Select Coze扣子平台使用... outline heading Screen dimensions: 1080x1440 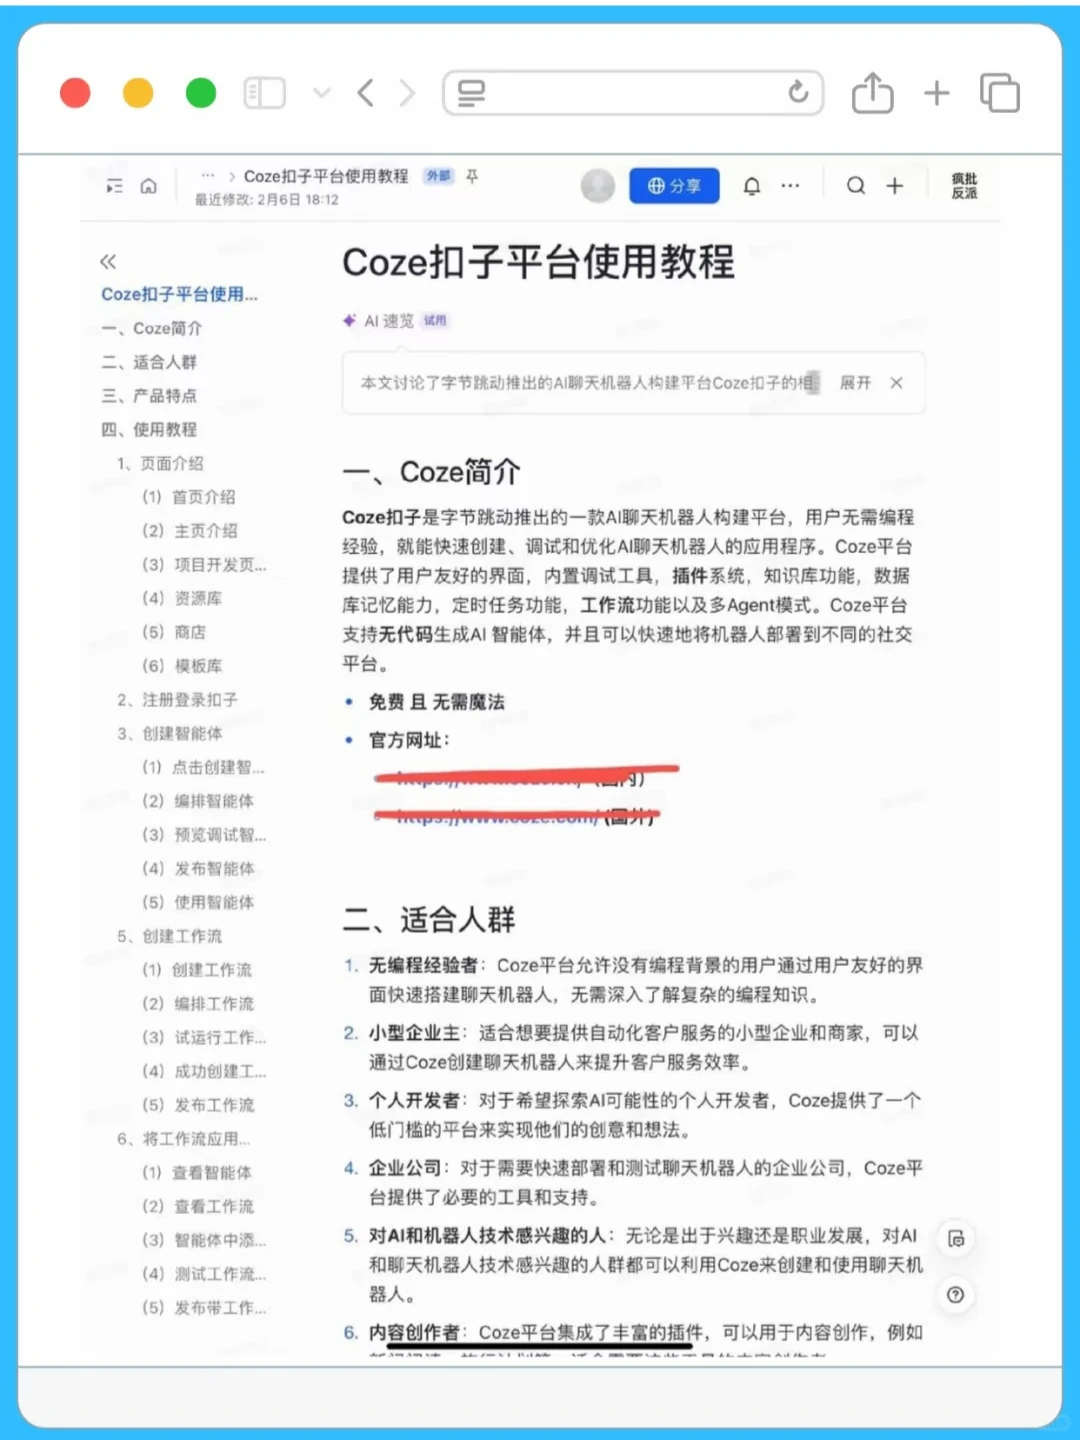click(x=179, y=294)
